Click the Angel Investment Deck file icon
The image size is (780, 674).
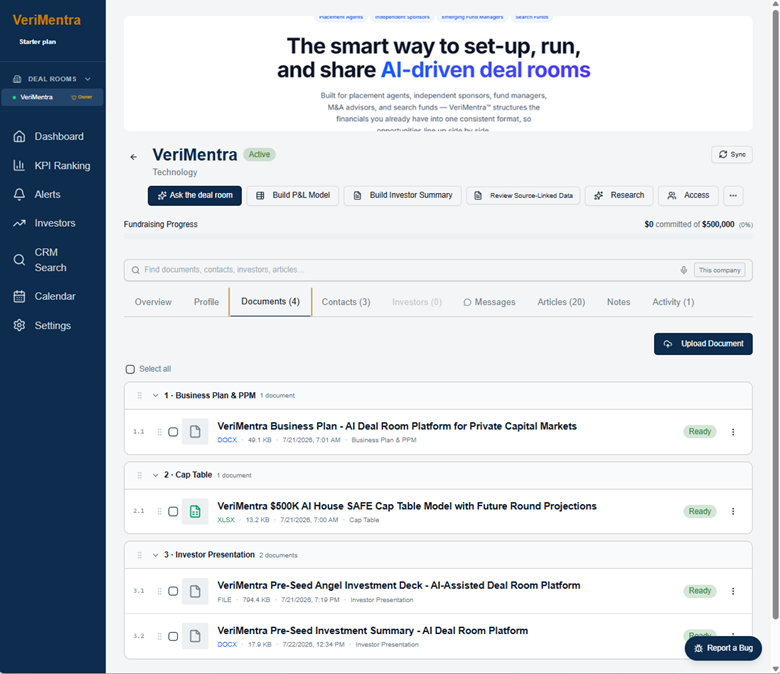click(x=195, y=591)
